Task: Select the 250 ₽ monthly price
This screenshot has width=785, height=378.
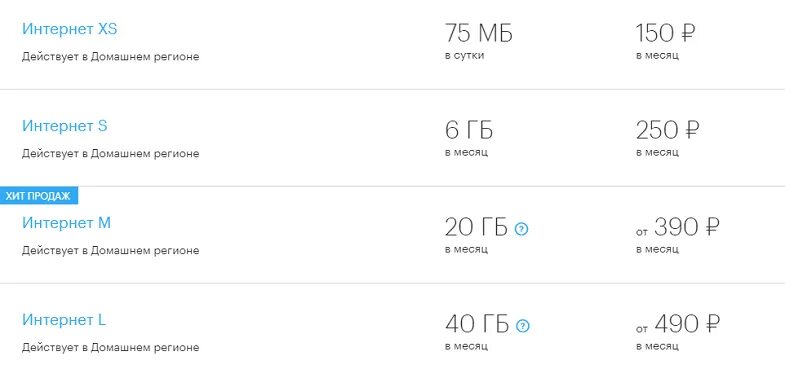Action: (x=667, y=131)
